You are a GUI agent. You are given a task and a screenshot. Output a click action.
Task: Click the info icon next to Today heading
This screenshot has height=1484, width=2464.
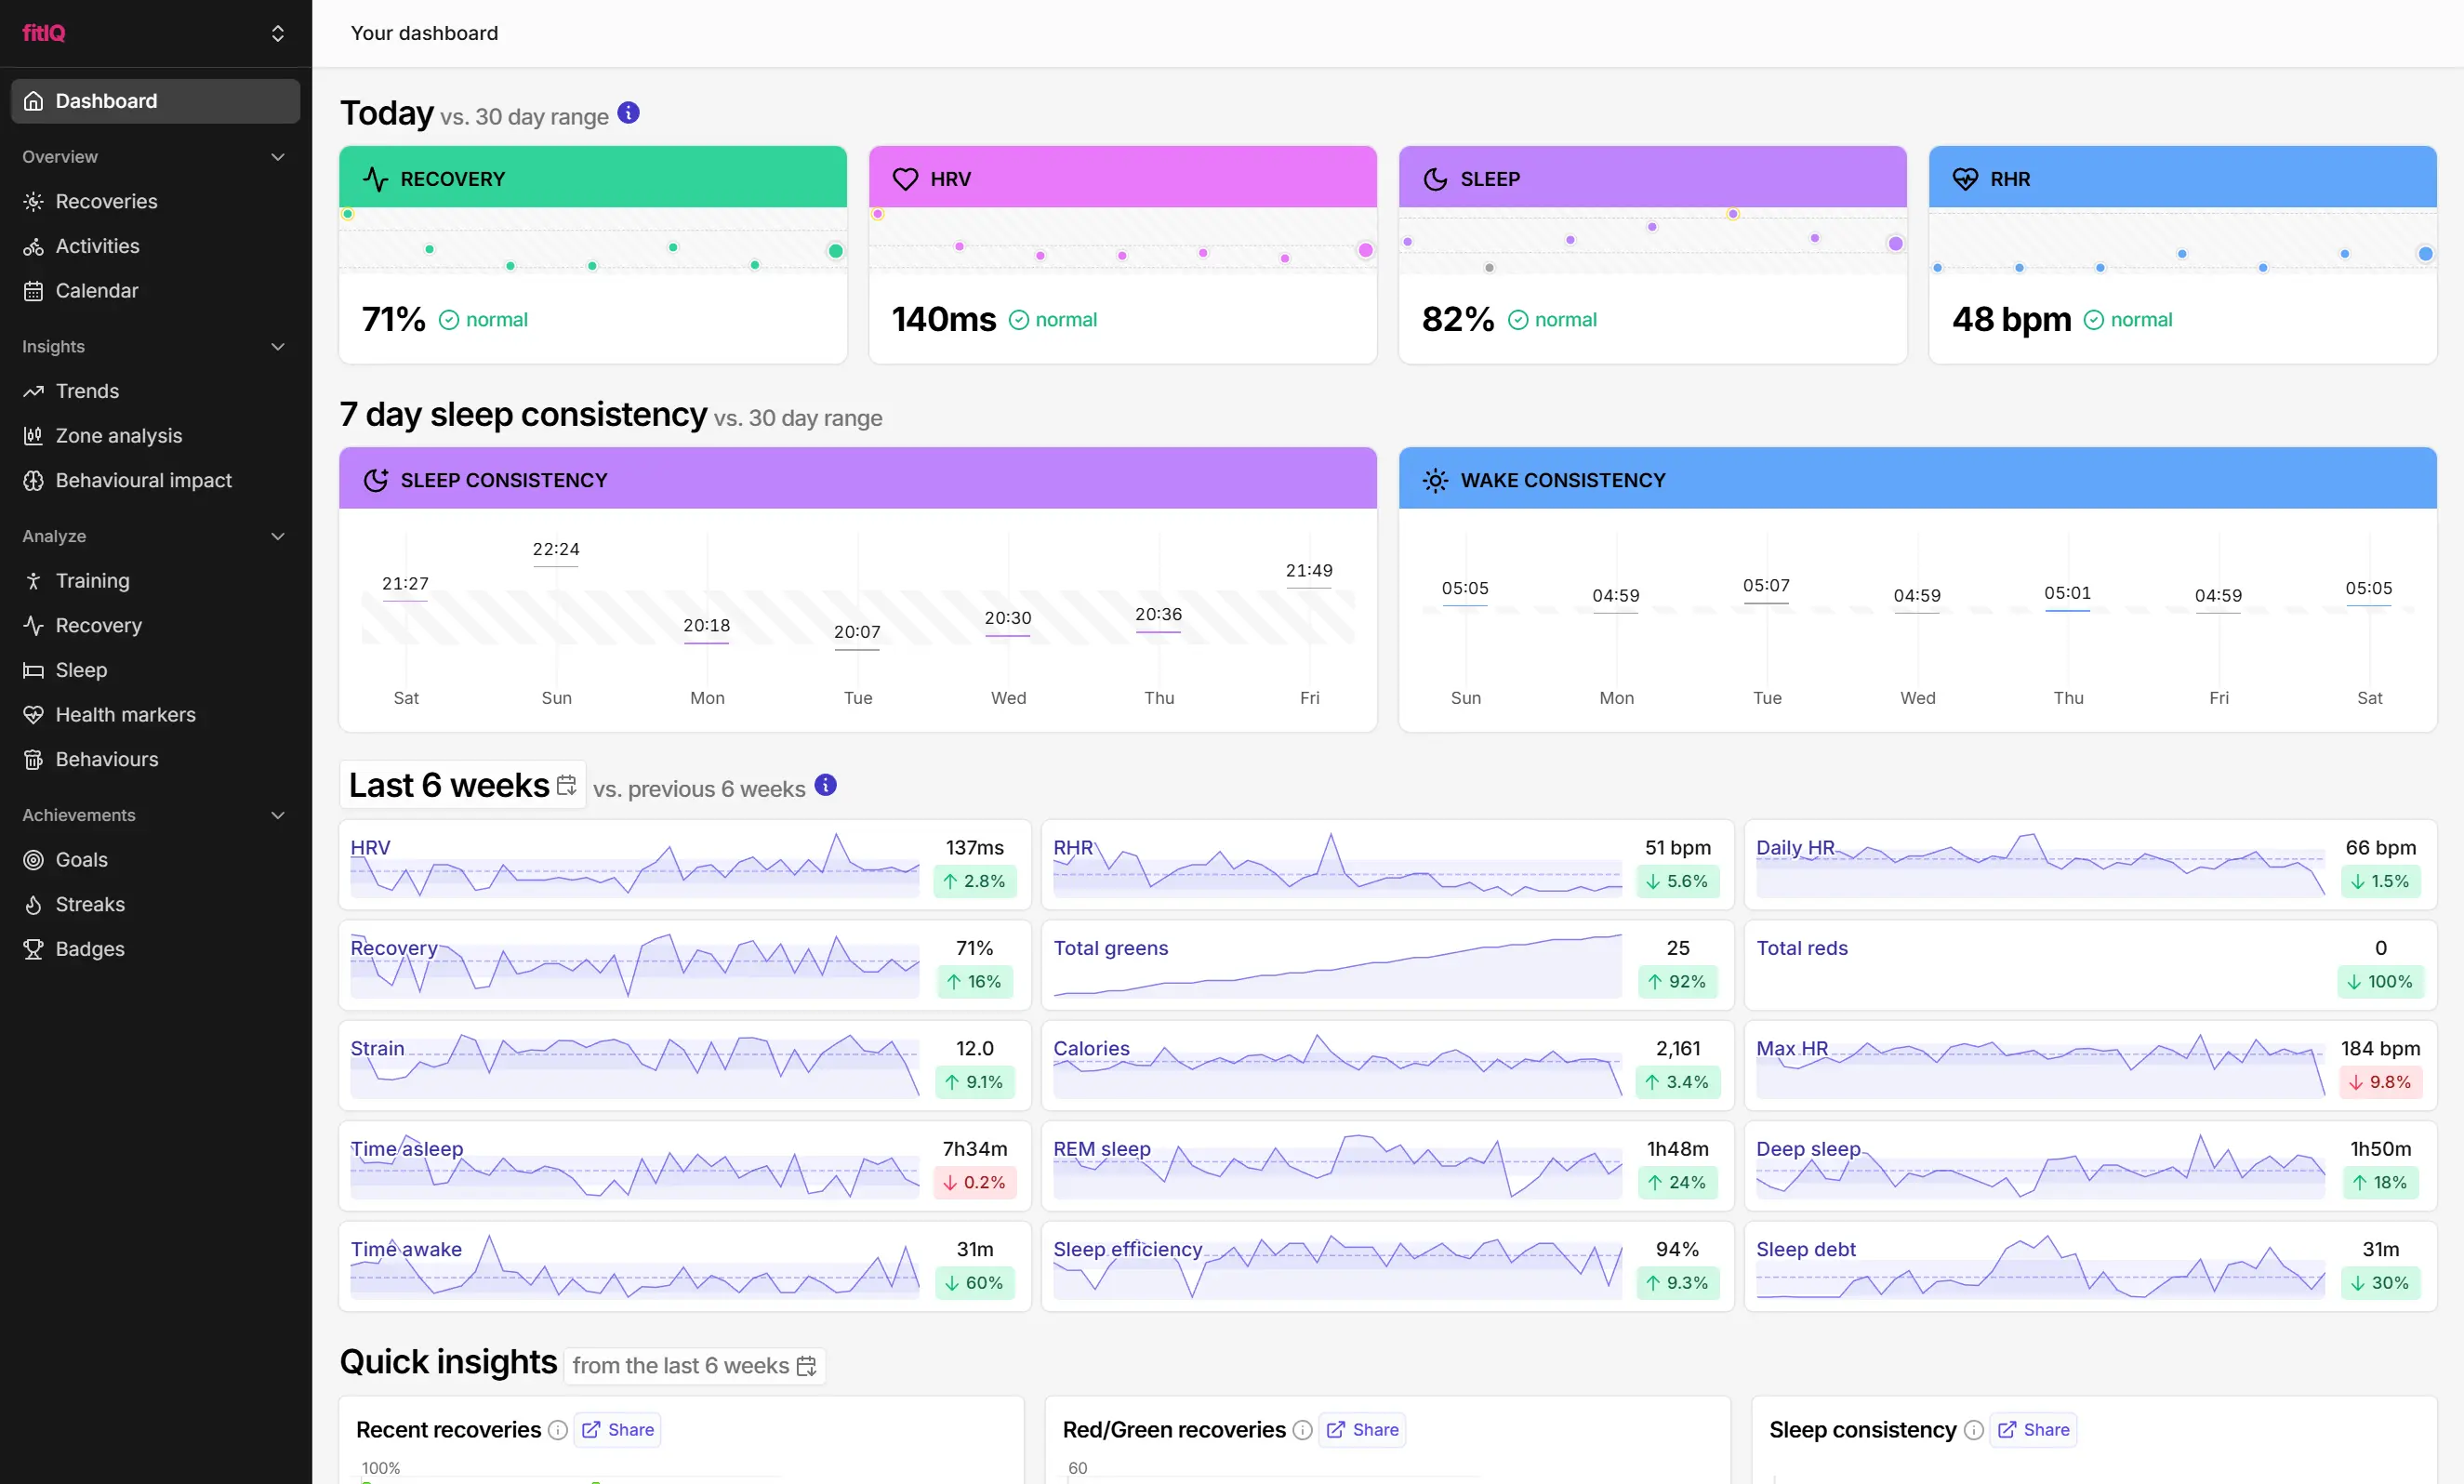click(x=628, y=113)
